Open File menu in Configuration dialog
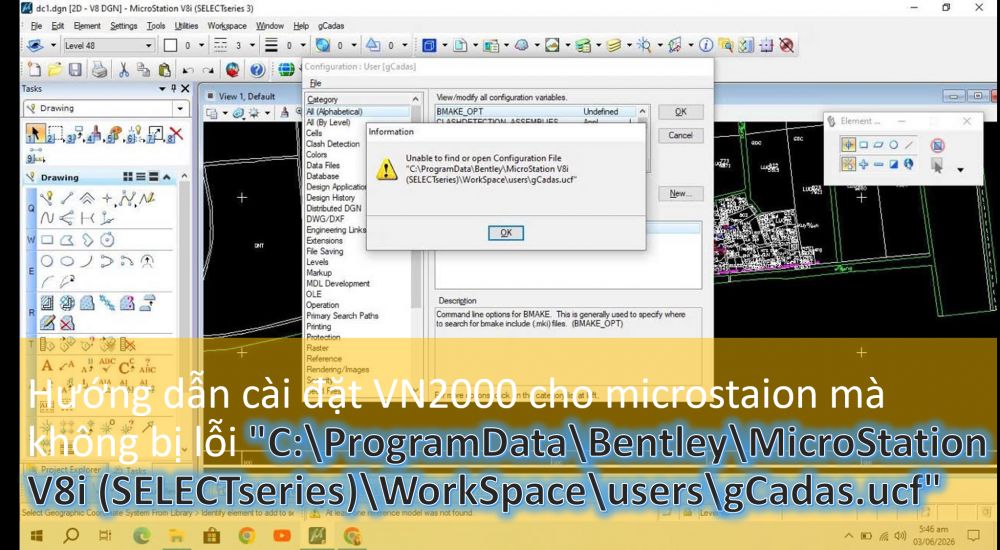 [x=315, y=84]
